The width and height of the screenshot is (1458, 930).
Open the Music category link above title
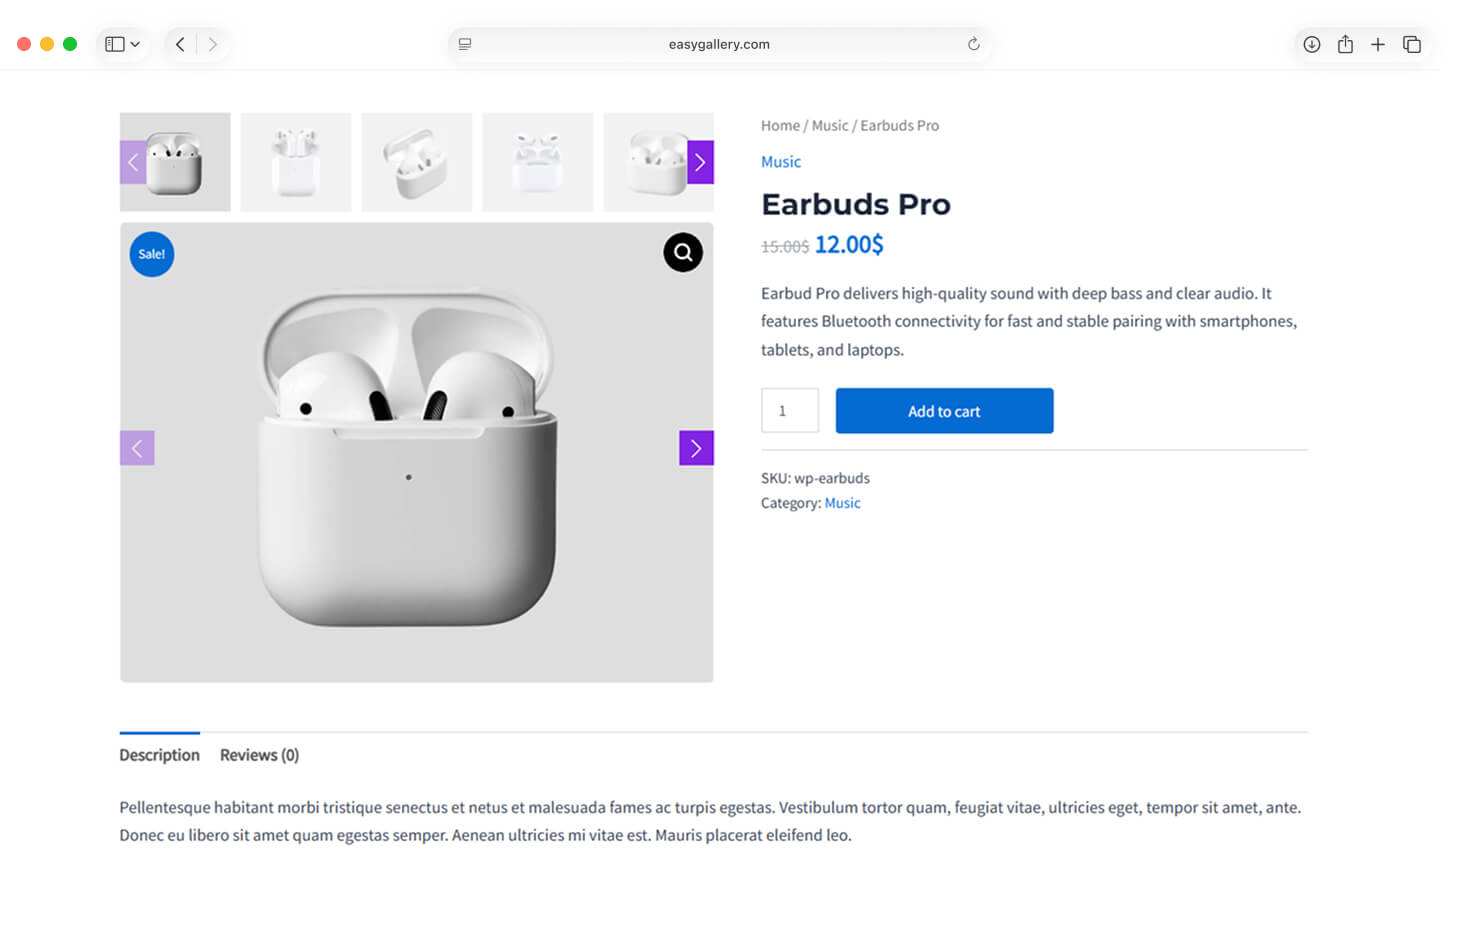pyautogui.click(x=780, y=162)
